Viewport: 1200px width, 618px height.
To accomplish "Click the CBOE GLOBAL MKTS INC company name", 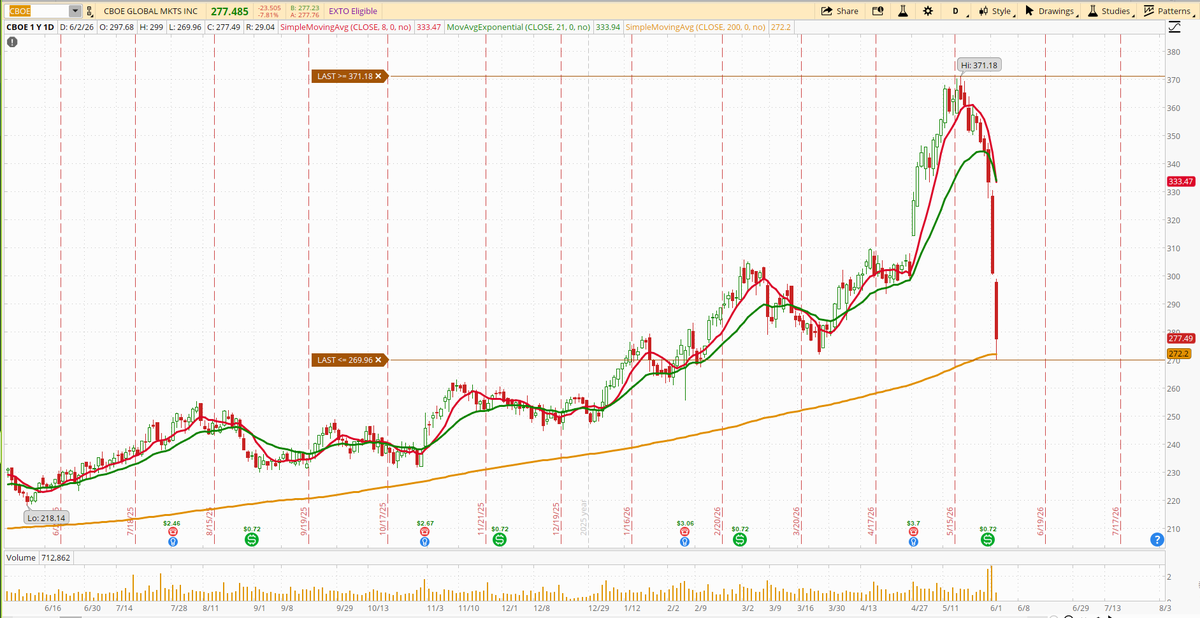I will [150, 11].
